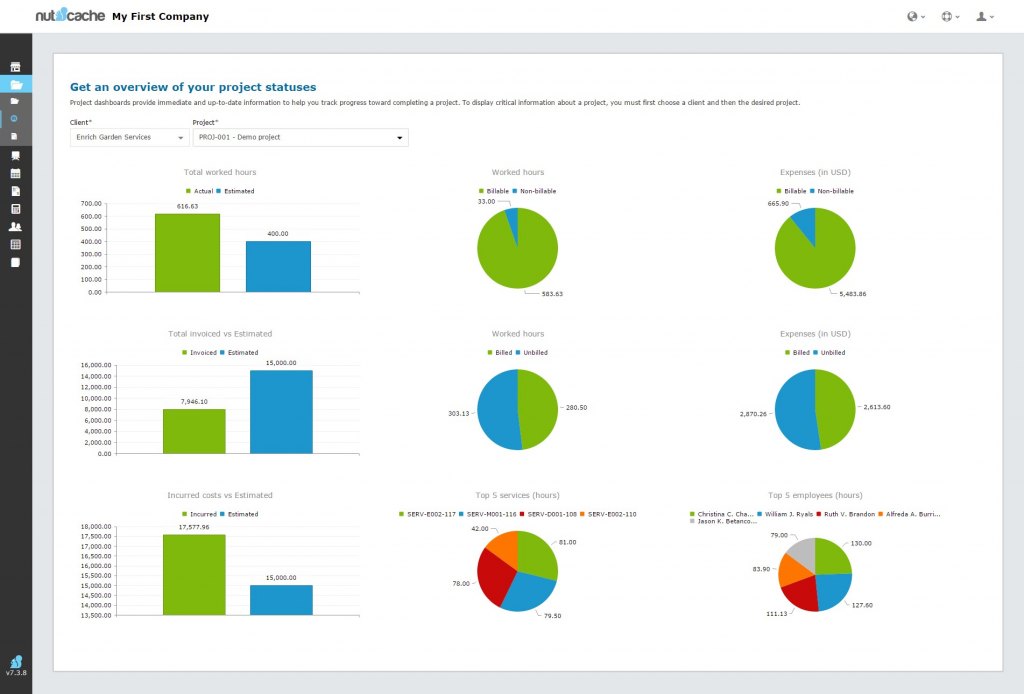Open the Project dropdown PROJ-001 - Demo project
This screenshot has height=694, width=1024.
[x=300, y=137]
